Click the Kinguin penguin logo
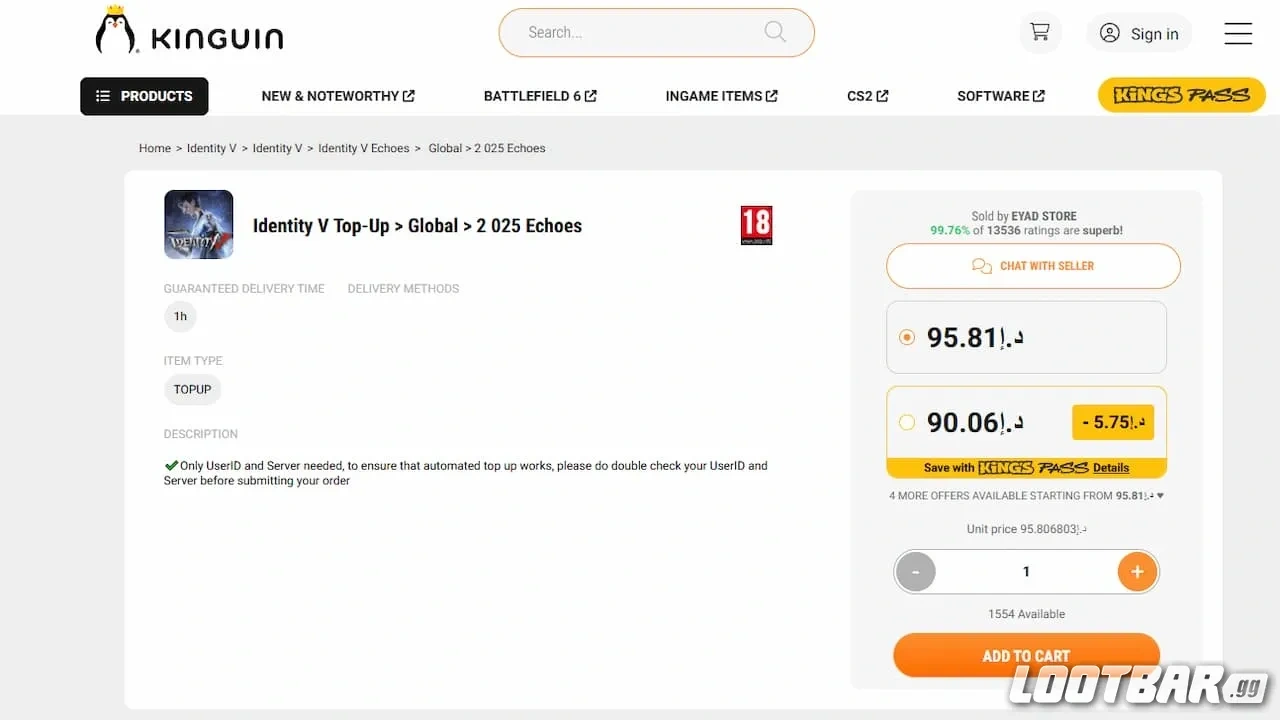The width and height of the screenshot is (1280, 720). [x=116, y=31]
